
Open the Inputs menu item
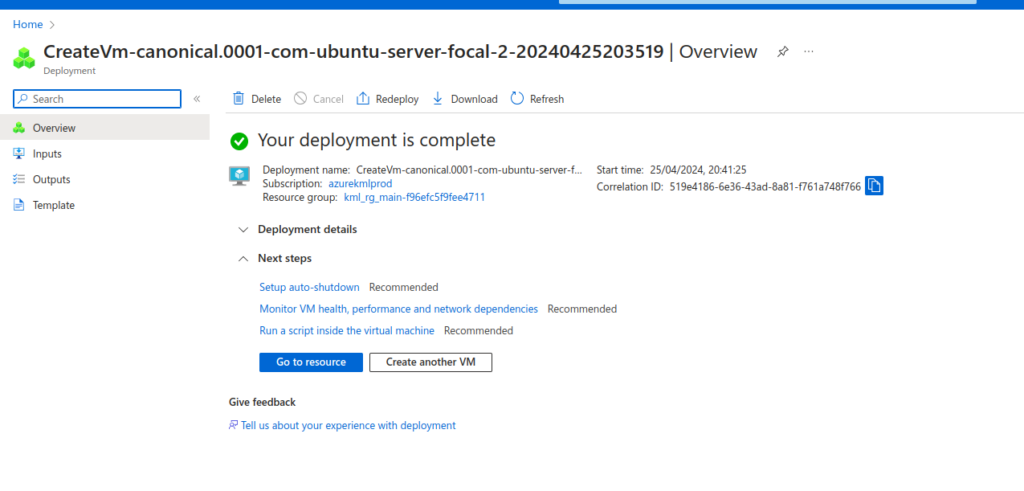click(46, 154)
